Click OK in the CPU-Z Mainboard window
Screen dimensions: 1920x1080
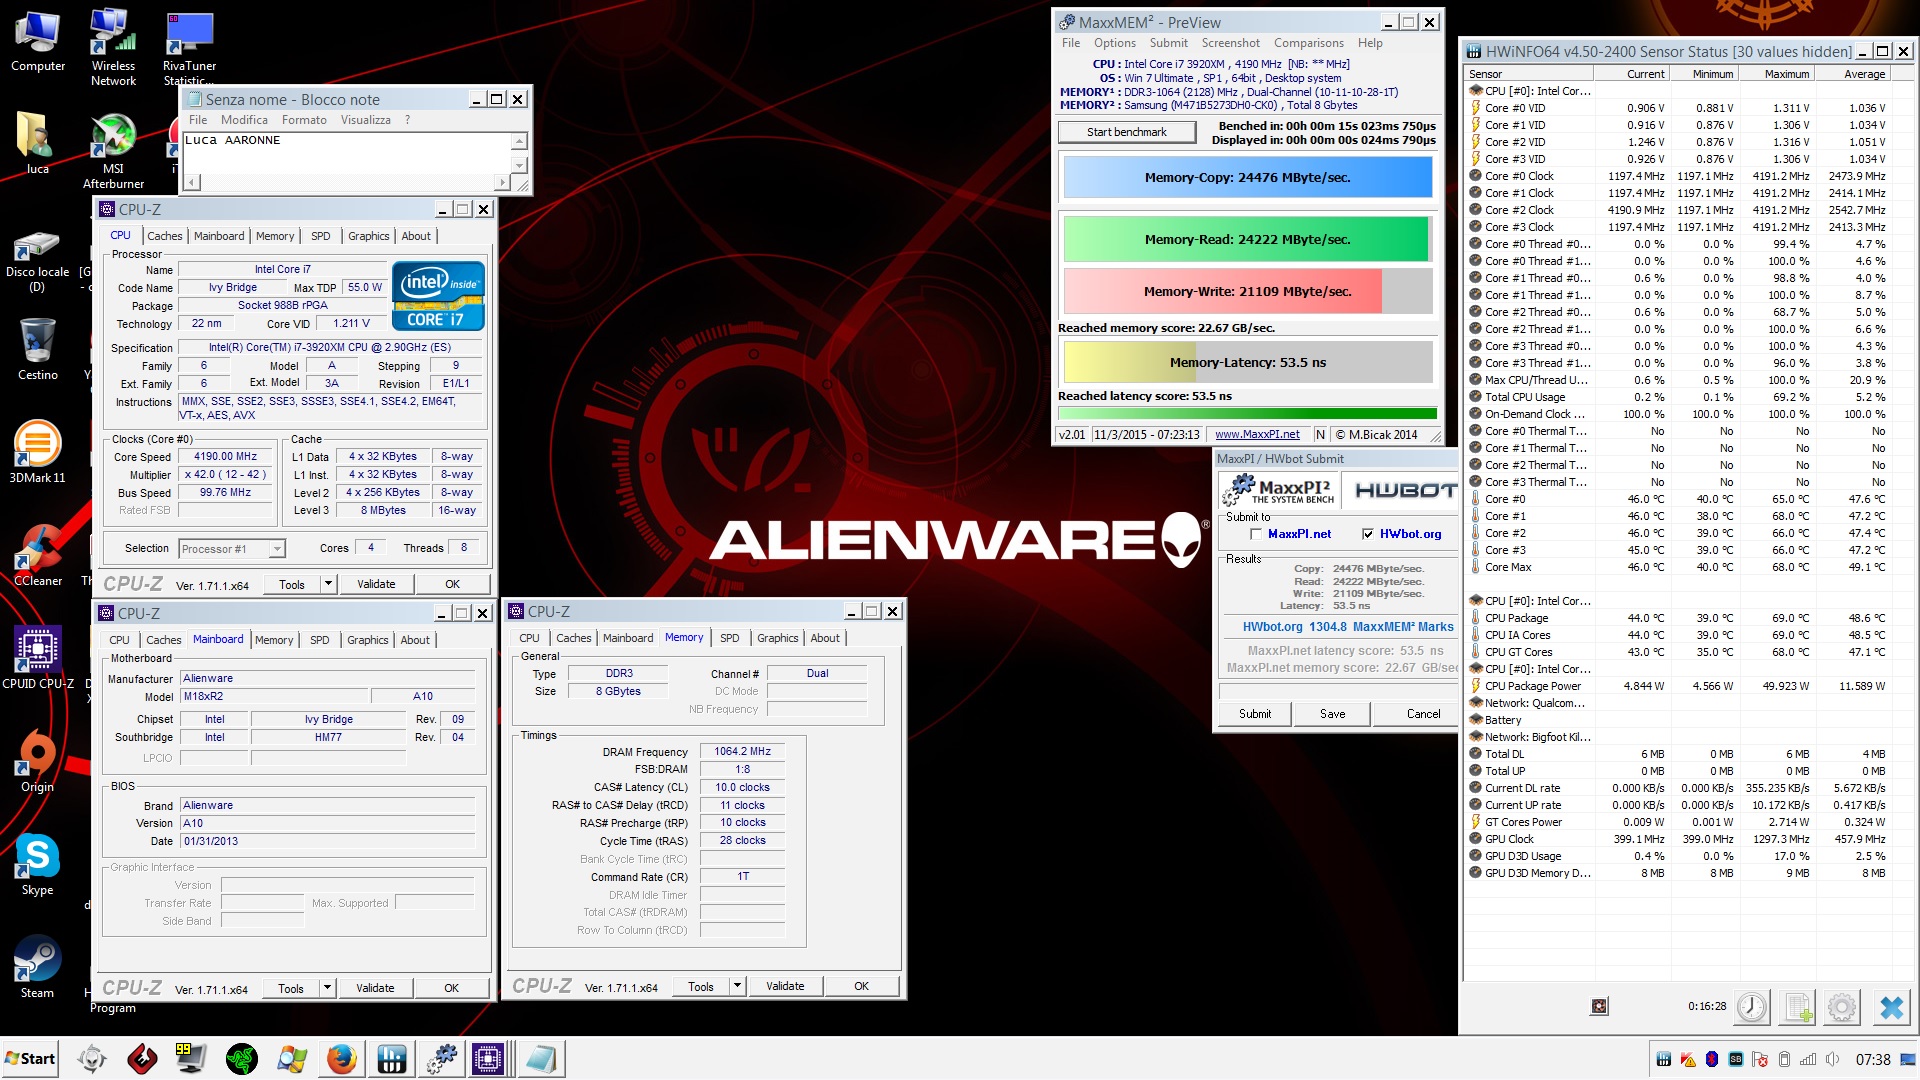[451, 988]
